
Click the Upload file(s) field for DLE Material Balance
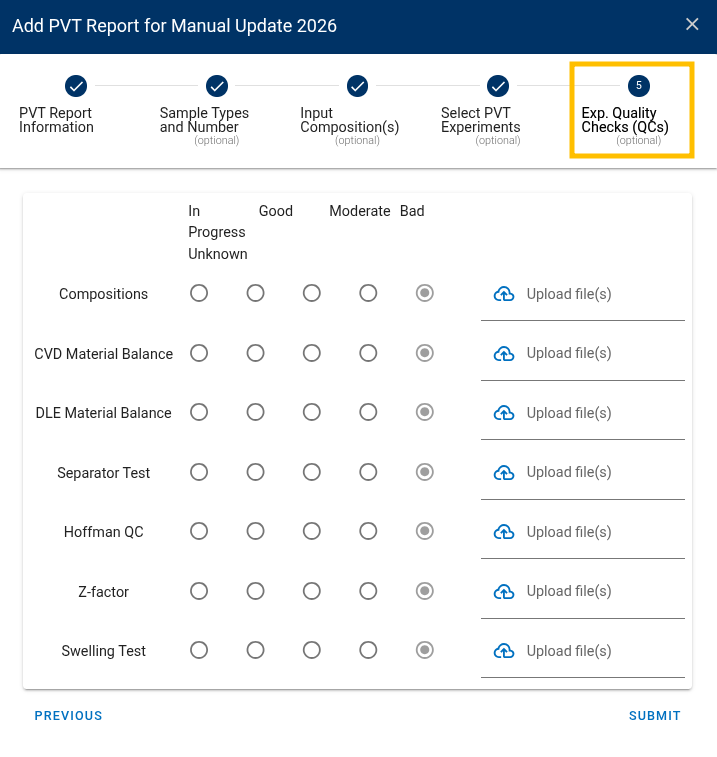click(583, 413)
